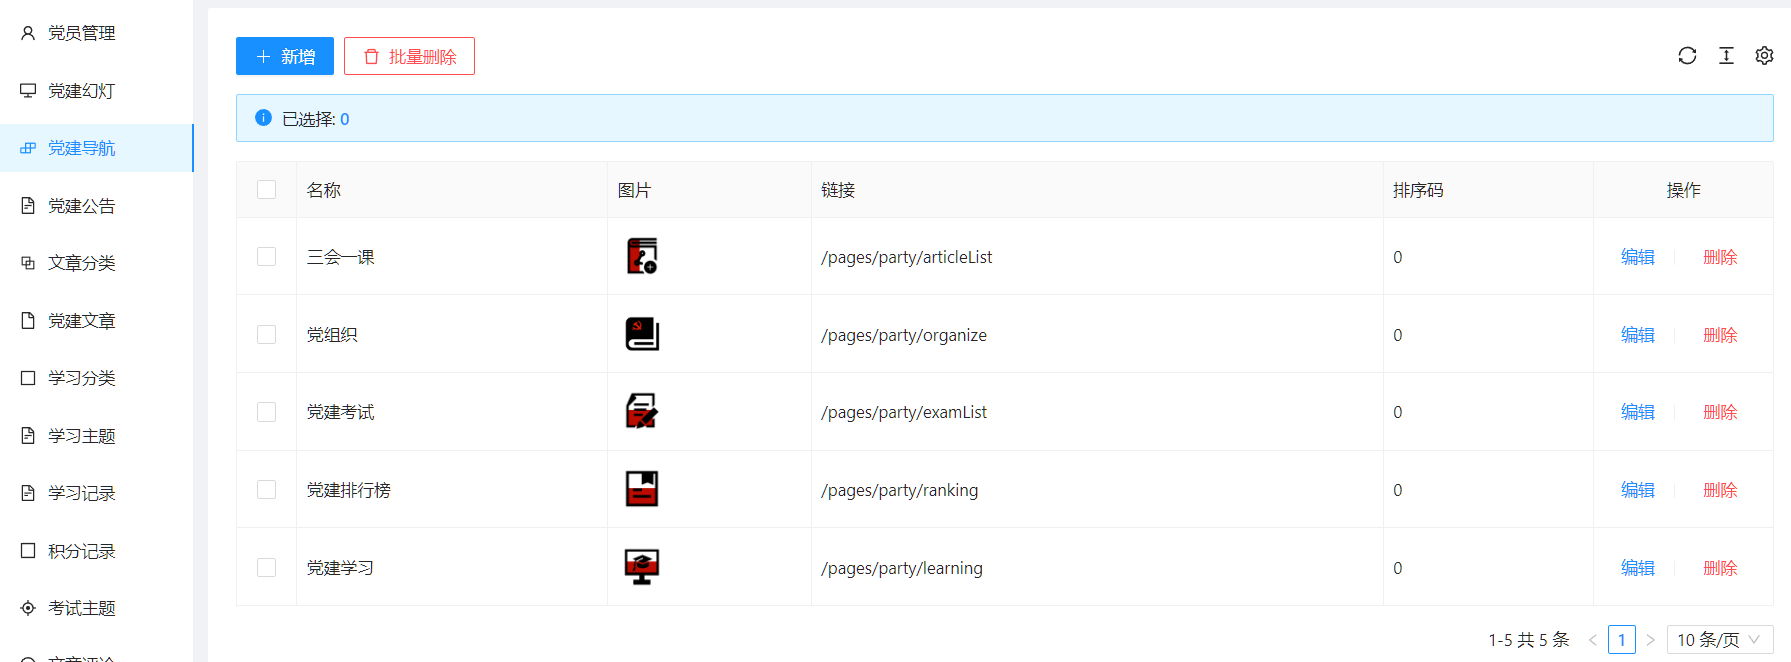
Task: Click 编辑 link for the 党组织 row
Action: tap(1637, 335)
